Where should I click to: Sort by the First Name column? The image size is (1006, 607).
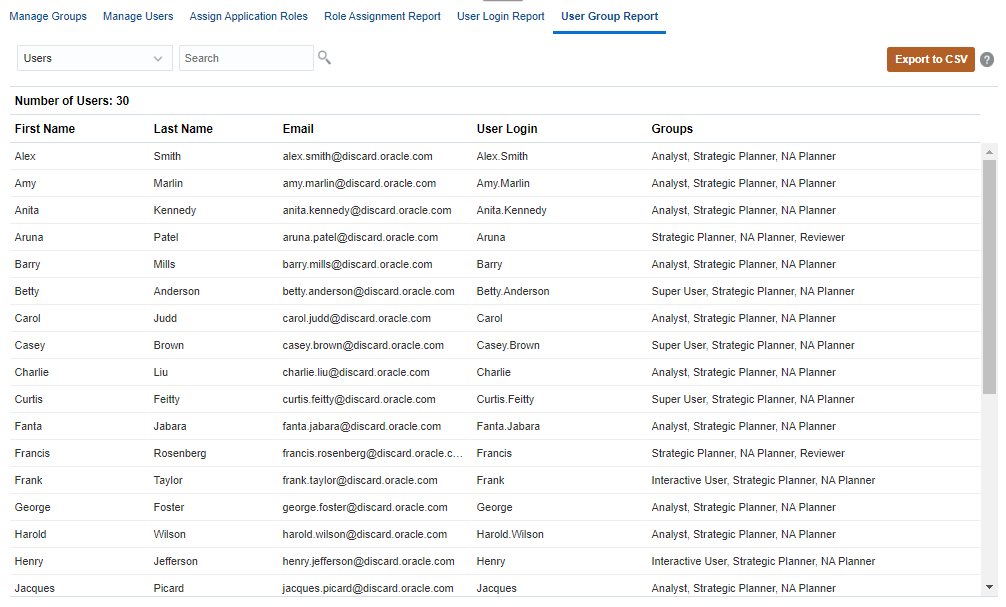point(44,129)
